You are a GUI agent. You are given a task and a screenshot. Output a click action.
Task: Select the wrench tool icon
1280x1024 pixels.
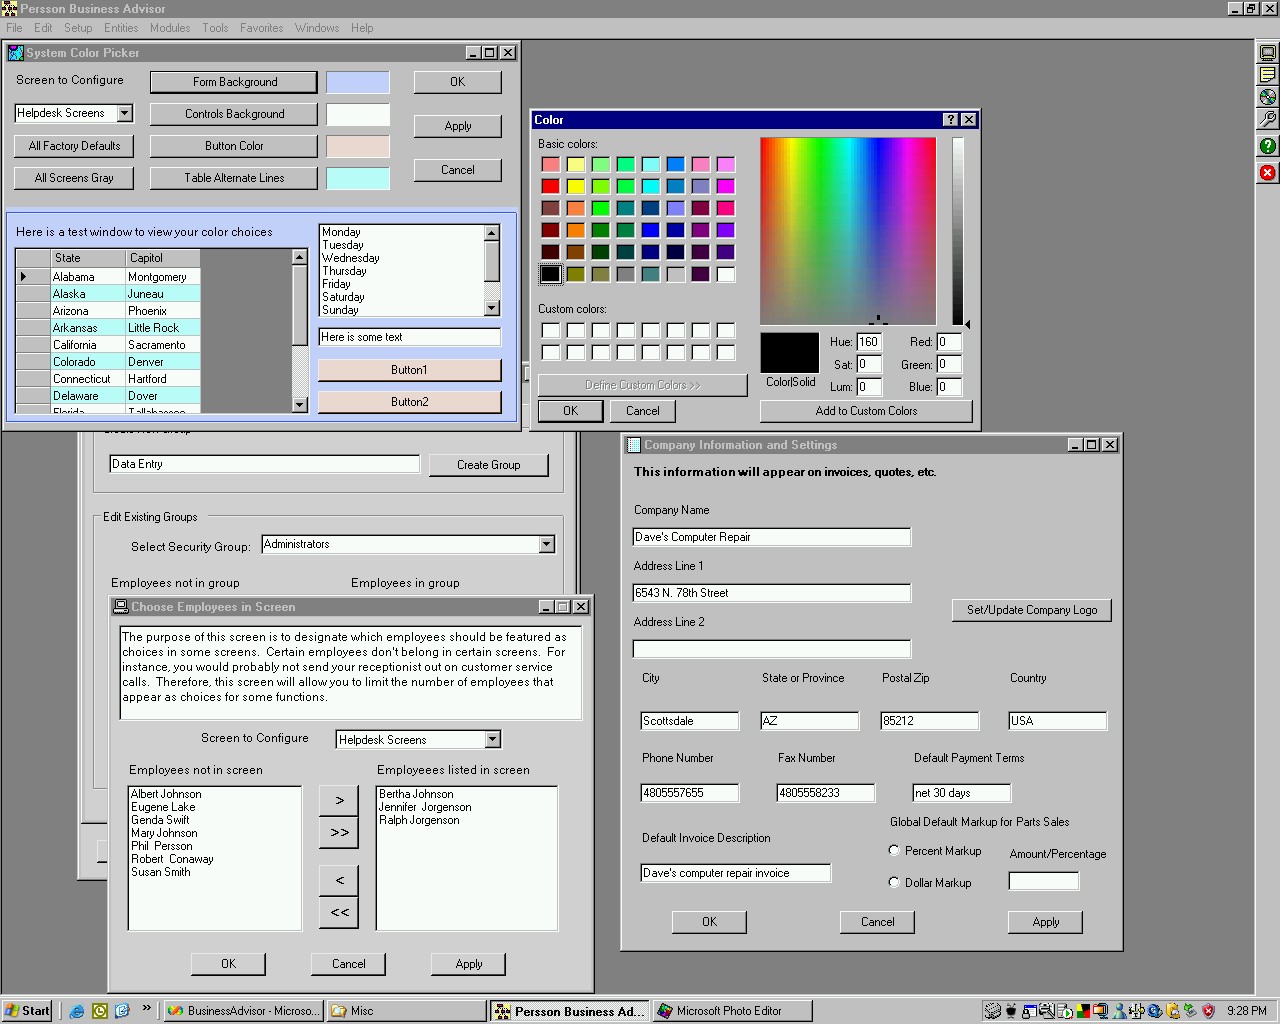click(1267, 119)
